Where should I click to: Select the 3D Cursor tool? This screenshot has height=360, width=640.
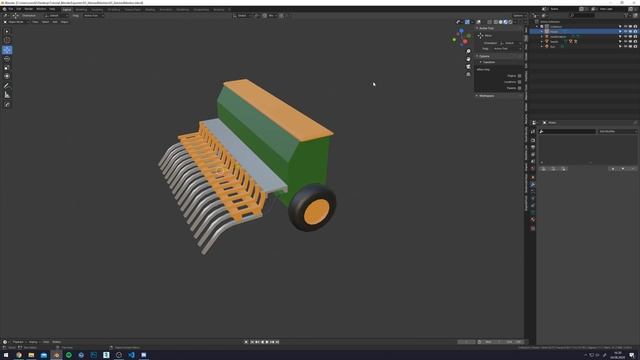[x=7, y=40]
